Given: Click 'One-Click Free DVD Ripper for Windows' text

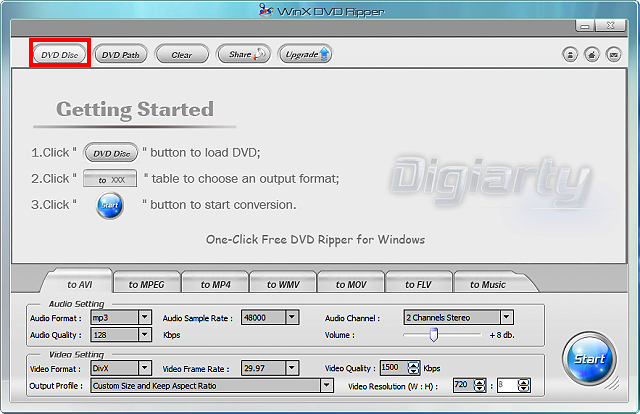Looking at the screenshot, I should click(x=315, y=240).
